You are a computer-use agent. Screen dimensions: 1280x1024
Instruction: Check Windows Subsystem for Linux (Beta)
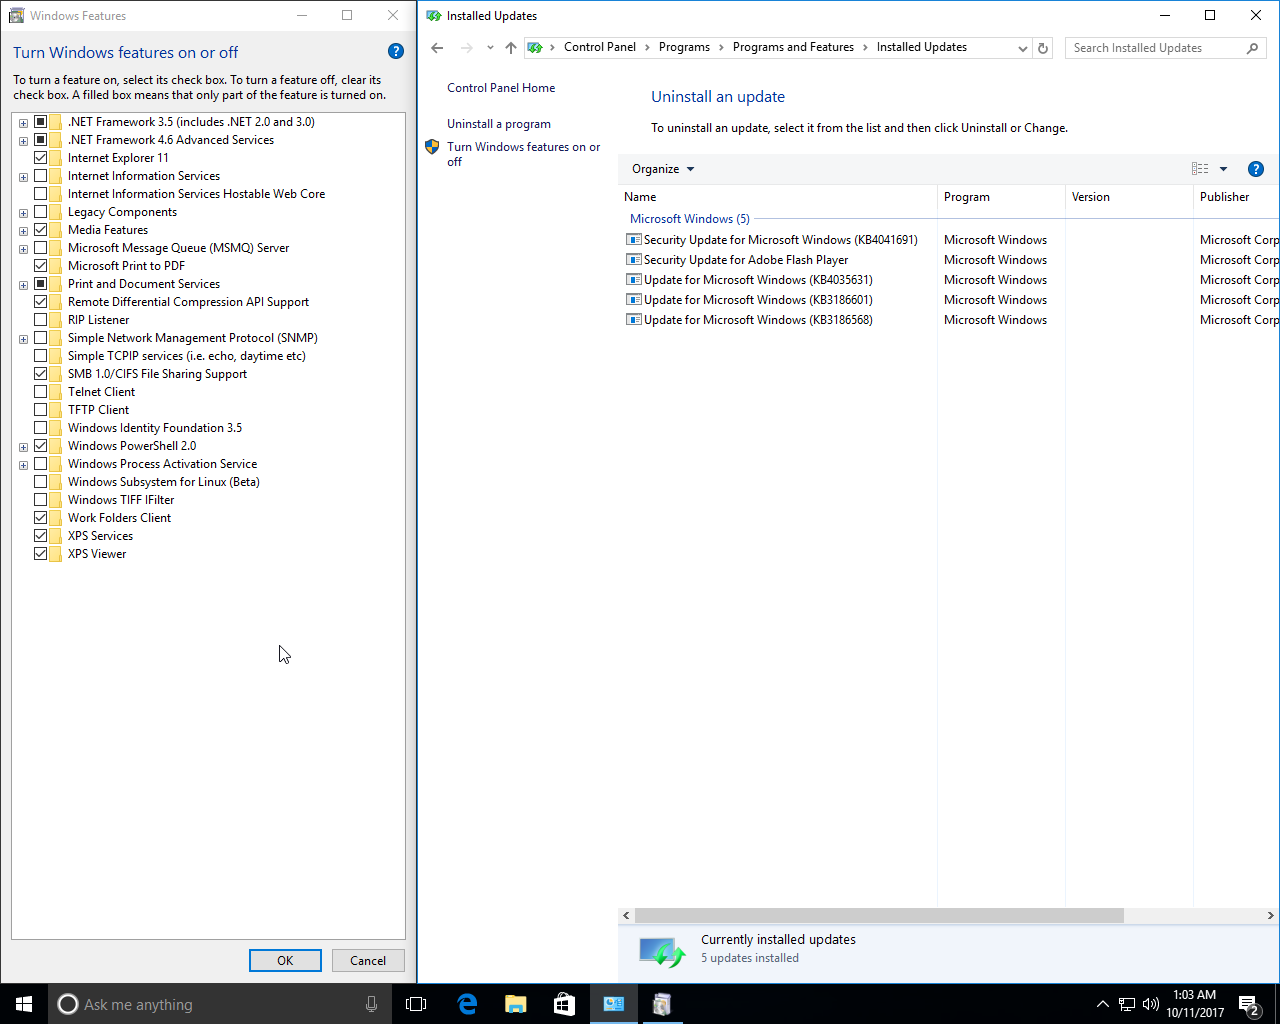[41, 482]
